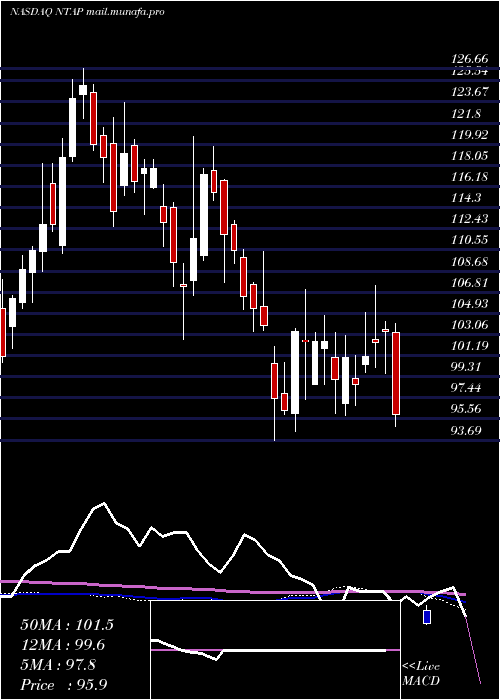Viewport: 500px width, 700px height.
Task: Click the 93.69 price axis label
Action: click(466, 430)
